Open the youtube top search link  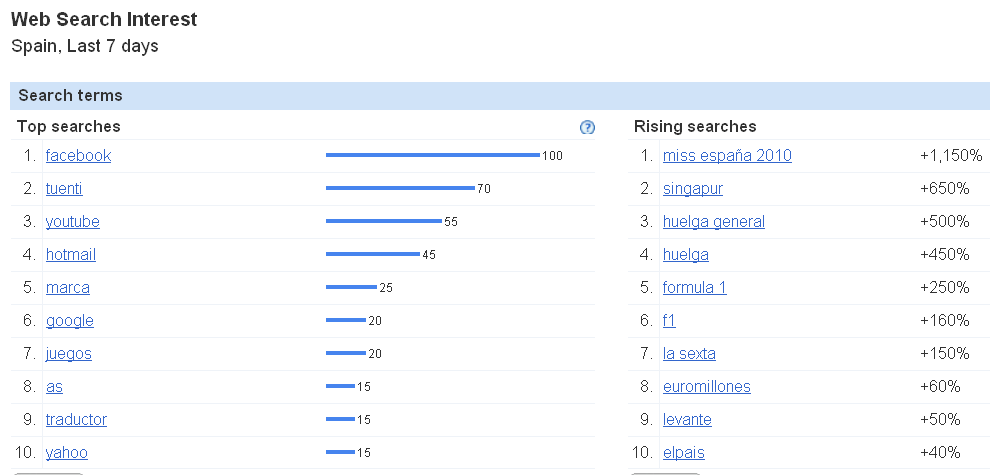point(73,222)
